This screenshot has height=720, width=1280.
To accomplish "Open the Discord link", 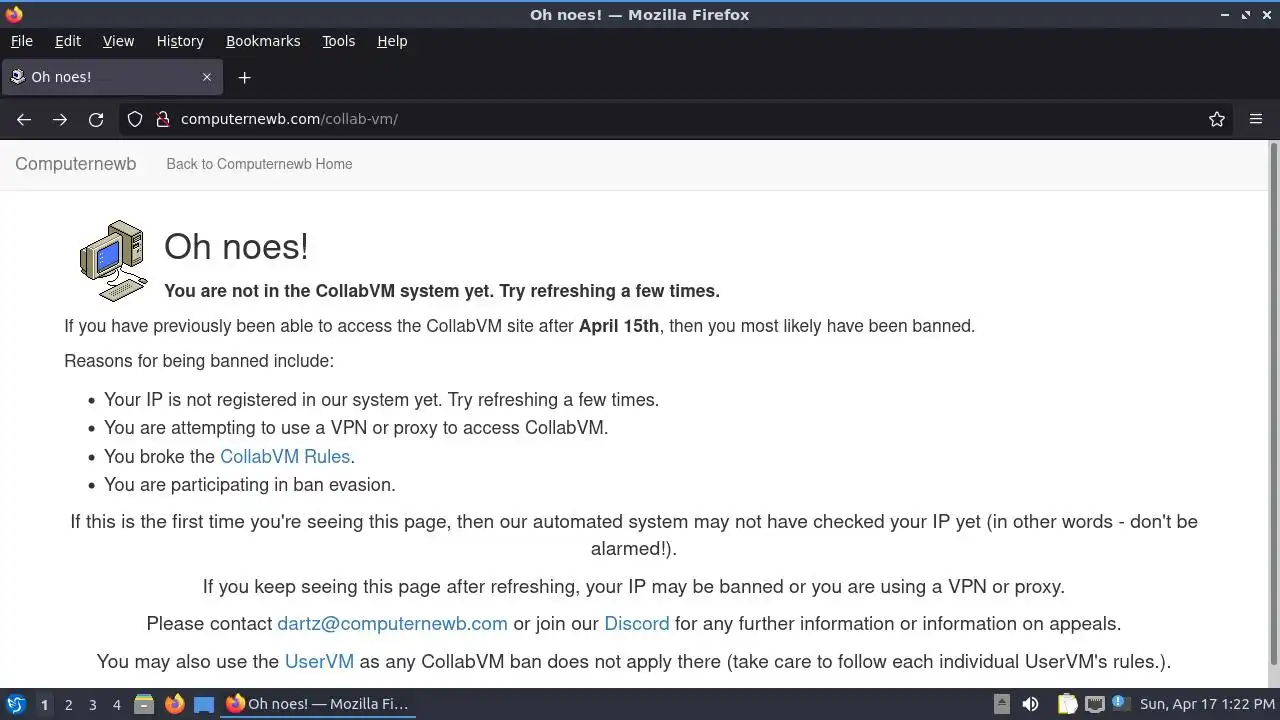I will [x=636, y=623].
